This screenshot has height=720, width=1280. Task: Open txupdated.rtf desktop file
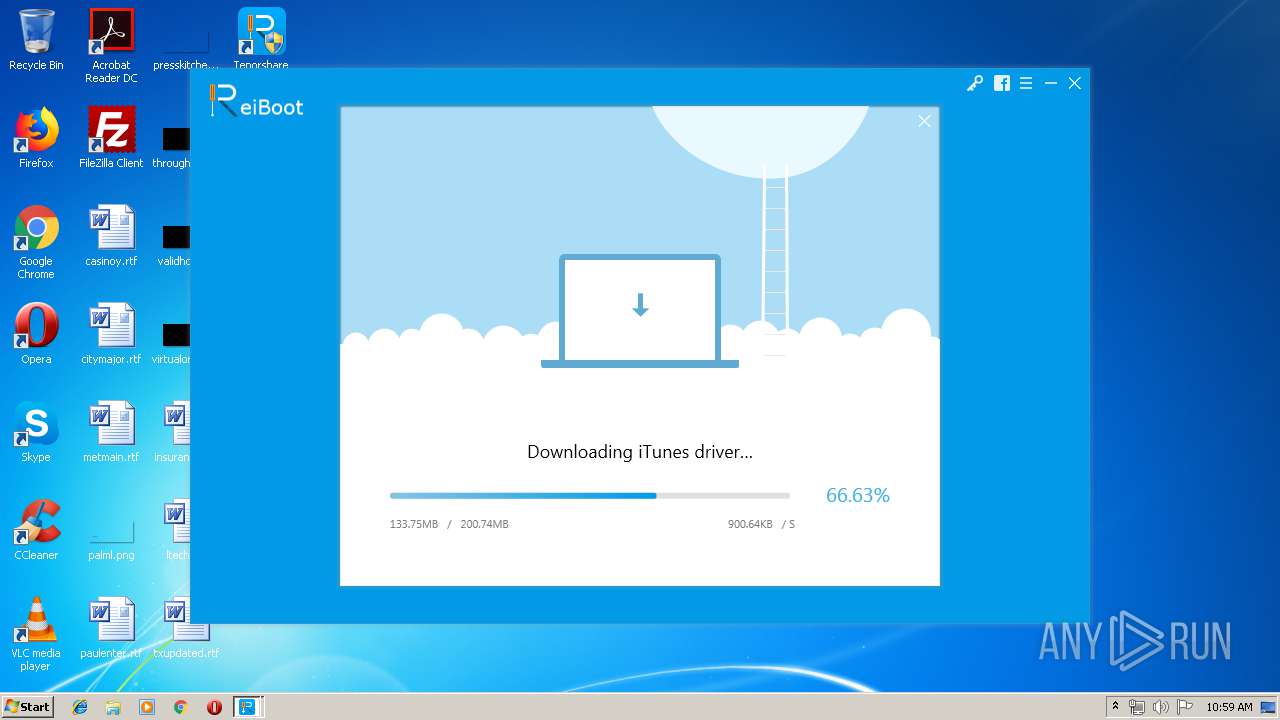point(186,629)
